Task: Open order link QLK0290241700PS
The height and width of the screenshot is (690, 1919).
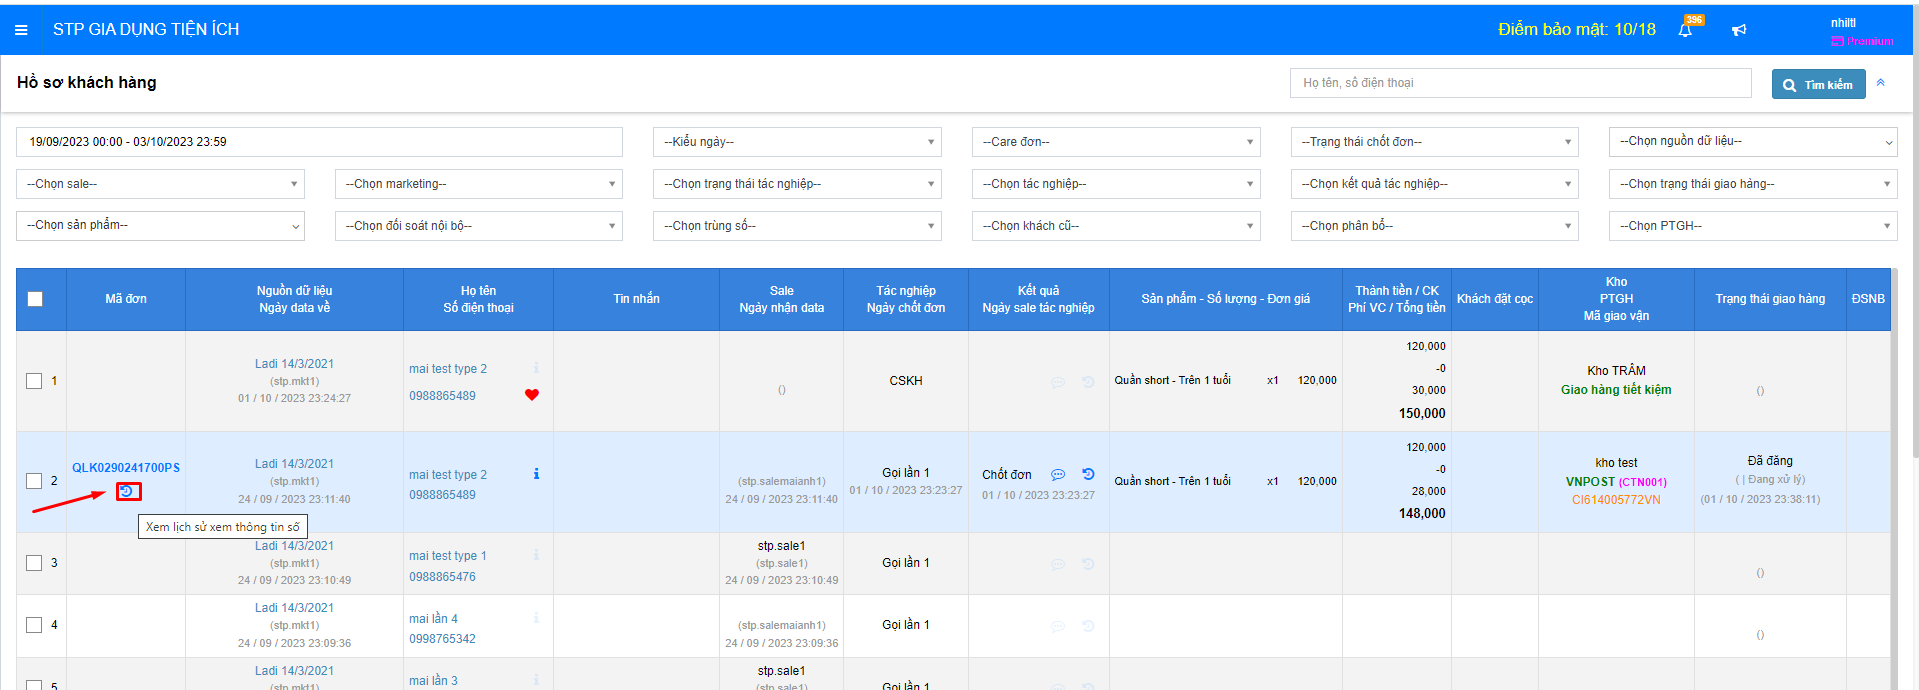Action: click(x=126, y=468)
